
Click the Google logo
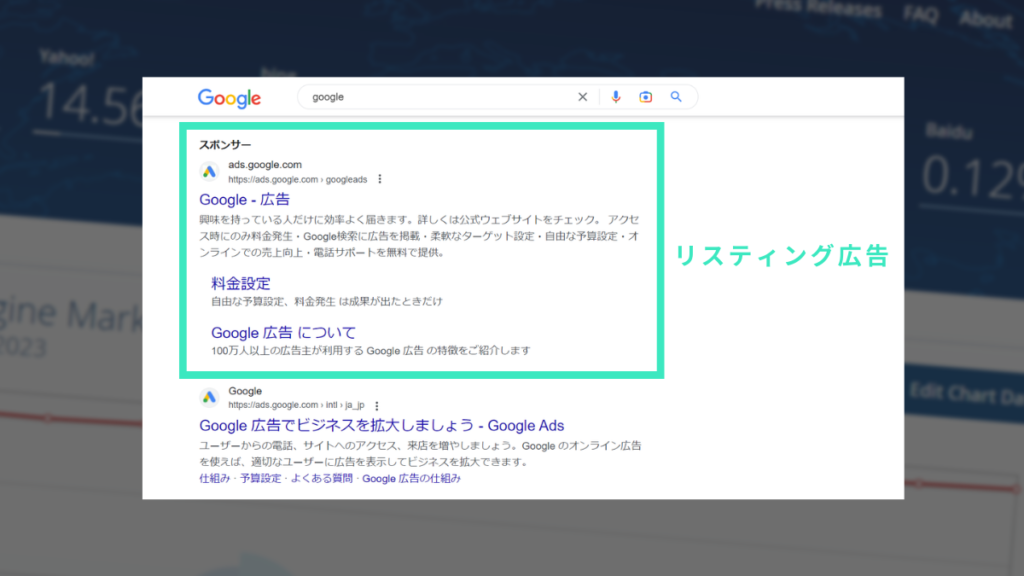pos(229,98)
